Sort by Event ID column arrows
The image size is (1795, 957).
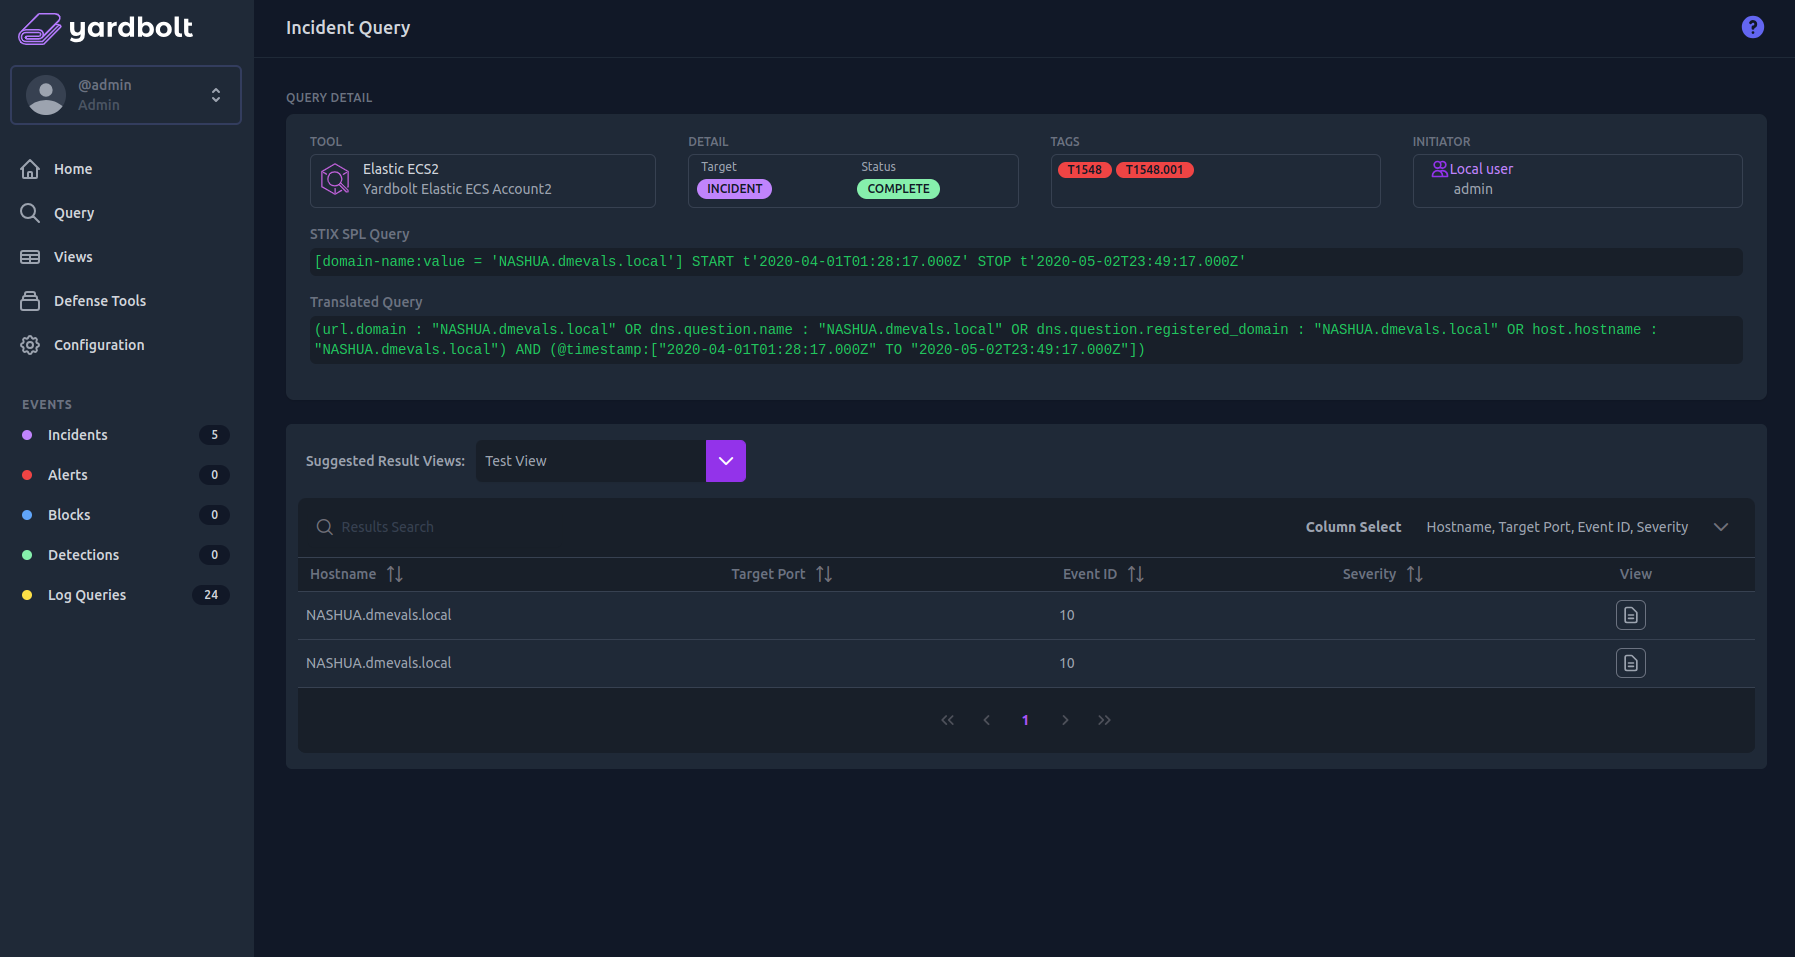point(1136,574)
